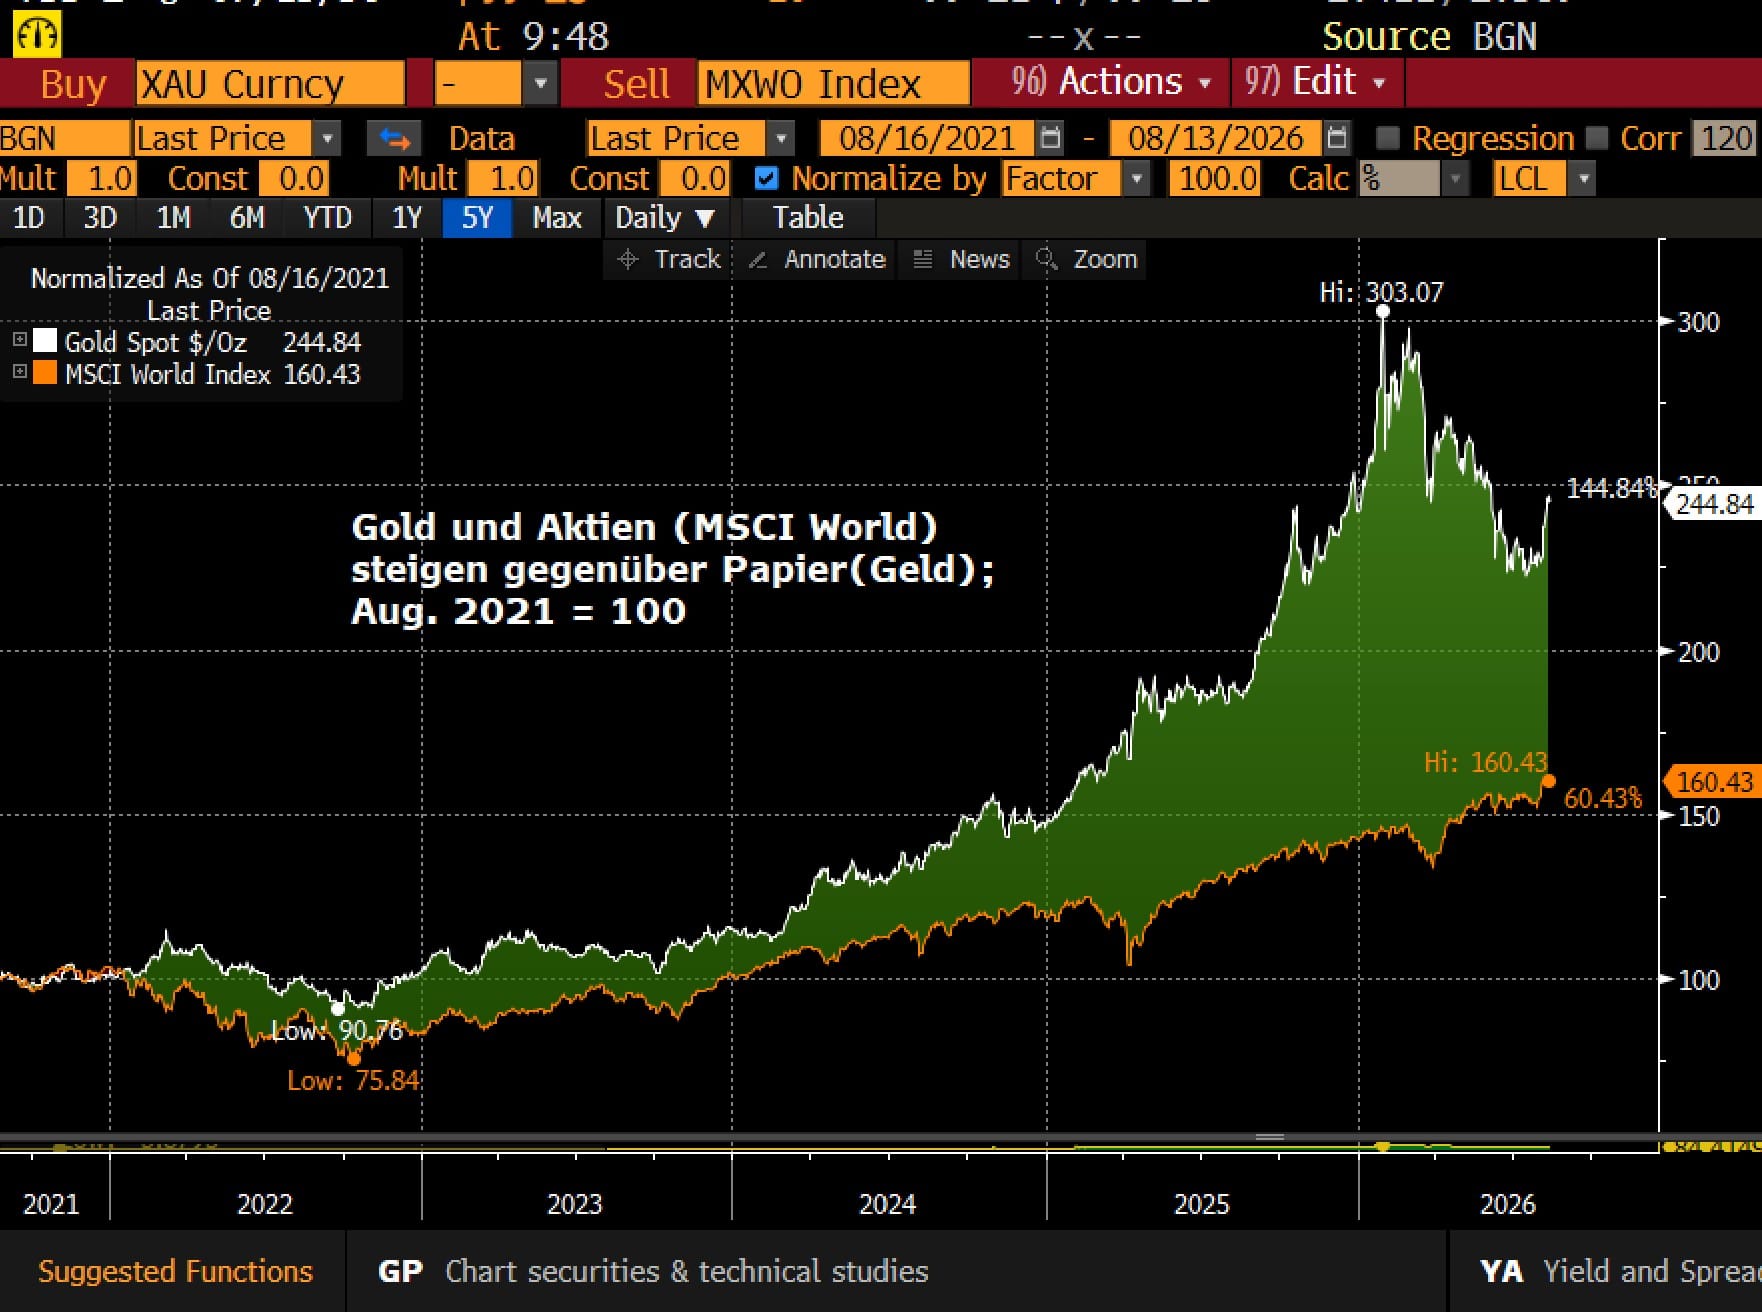
Task: Open the second Last Price dropdown after Data
Action: (x=782, y=138)
